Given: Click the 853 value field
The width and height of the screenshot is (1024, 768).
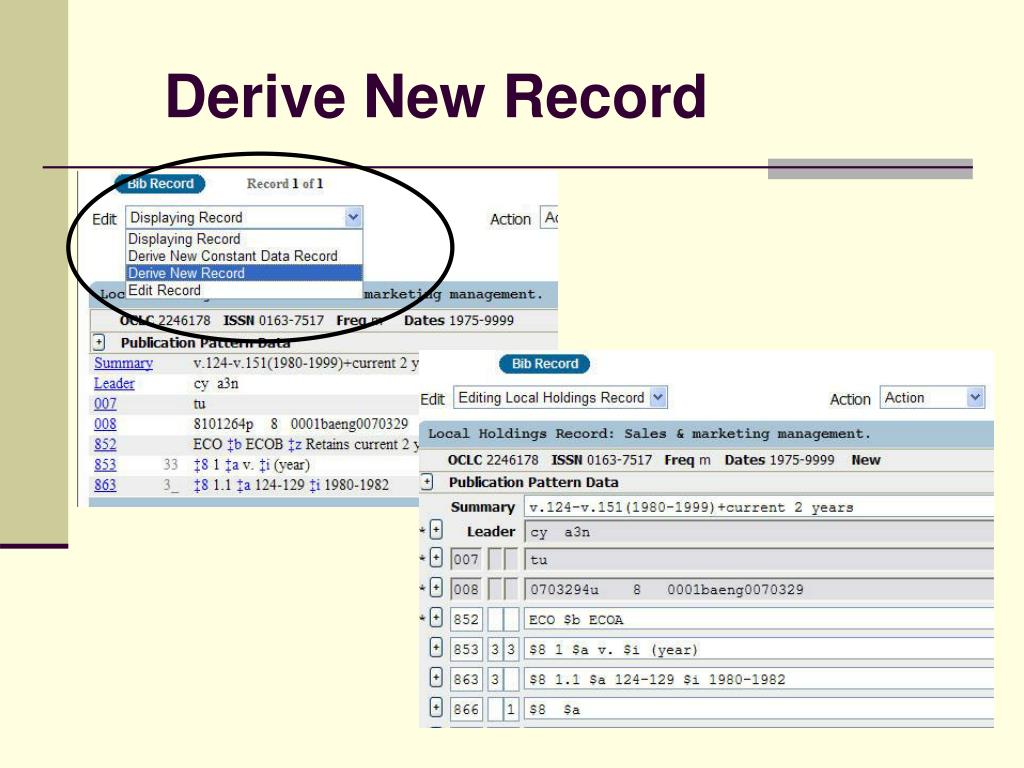Looking at the screenshot, I should 759,649.
